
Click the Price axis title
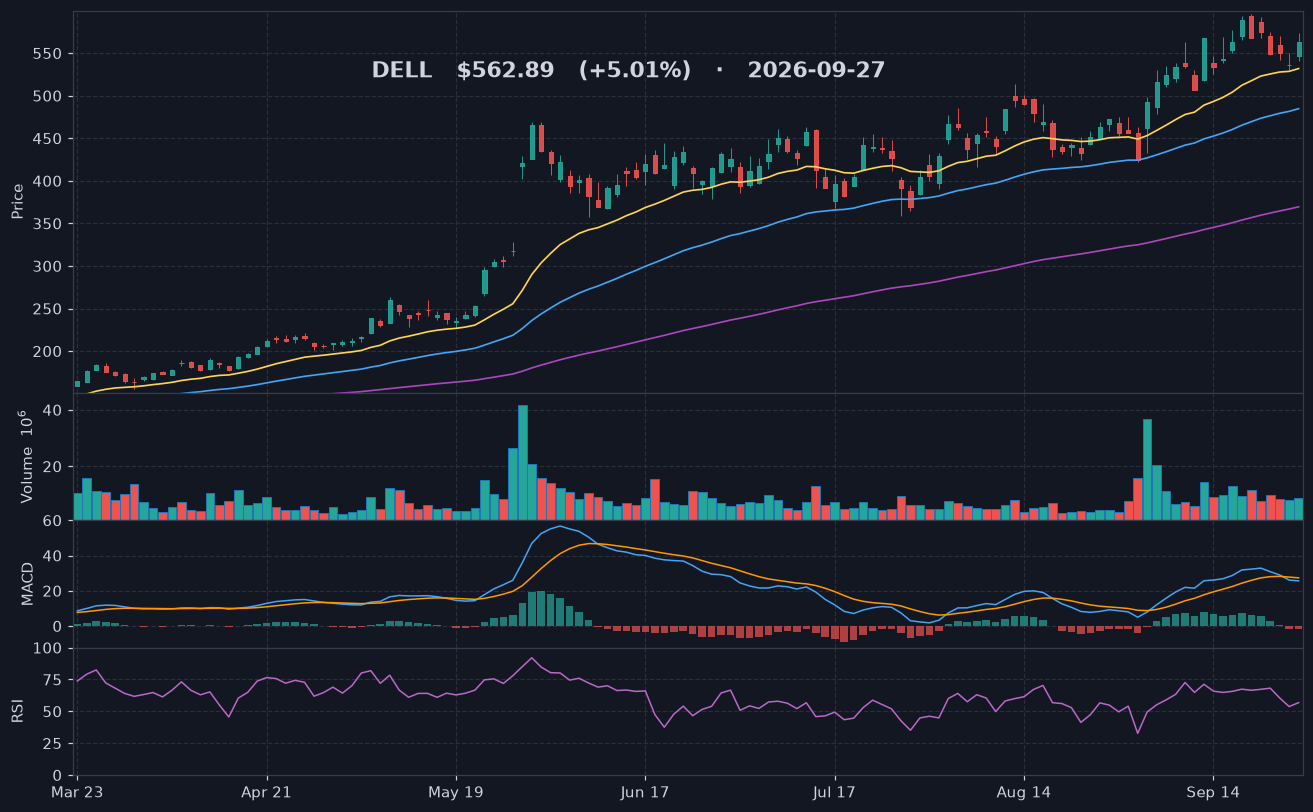coord(18,201)
